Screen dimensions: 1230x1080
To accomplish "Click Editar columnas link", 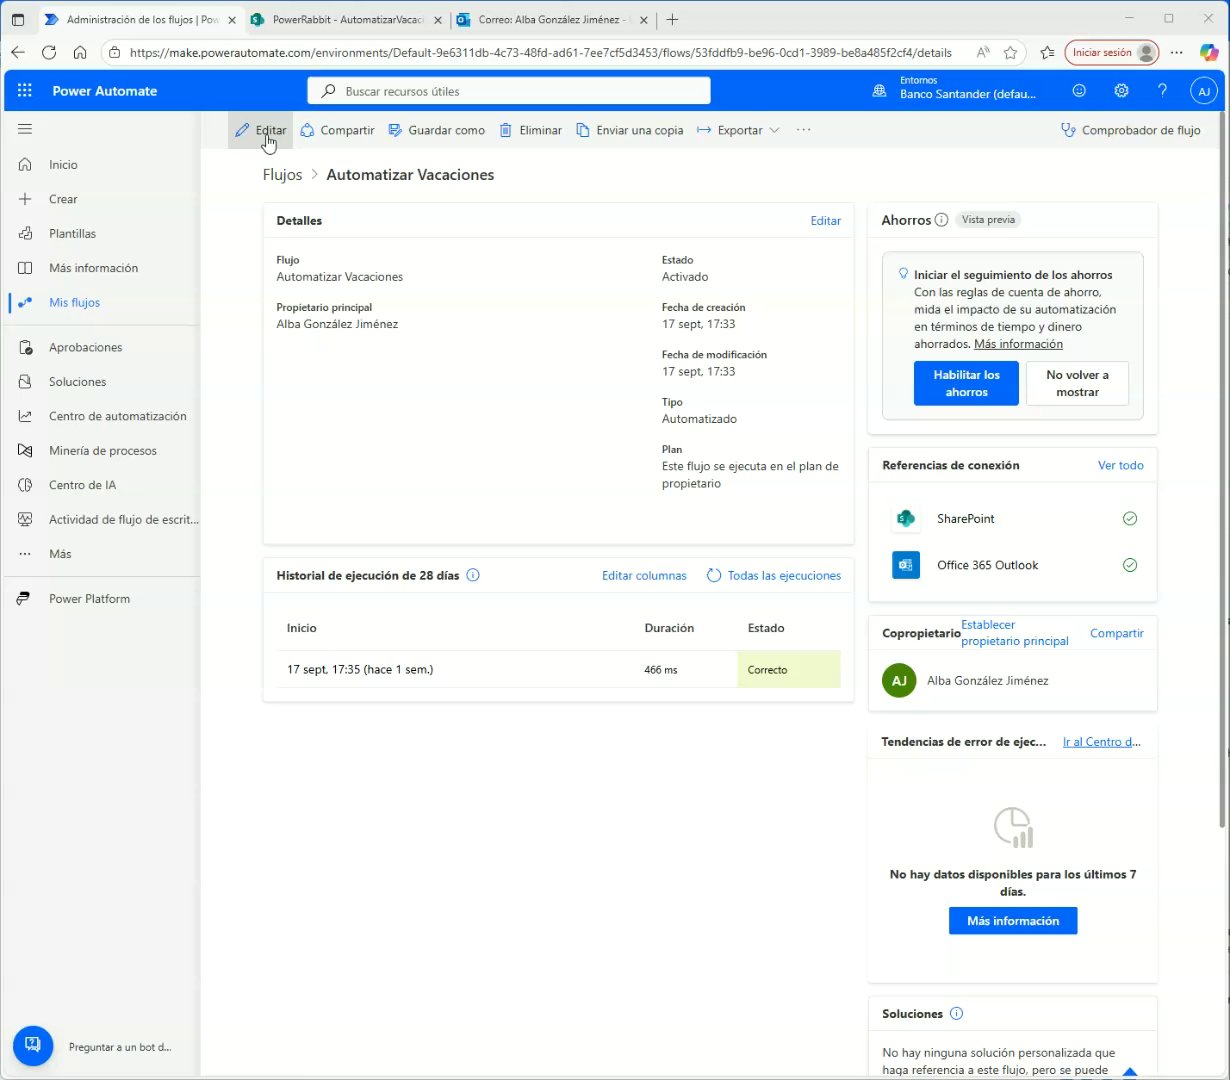I will (x=644, y=576).
